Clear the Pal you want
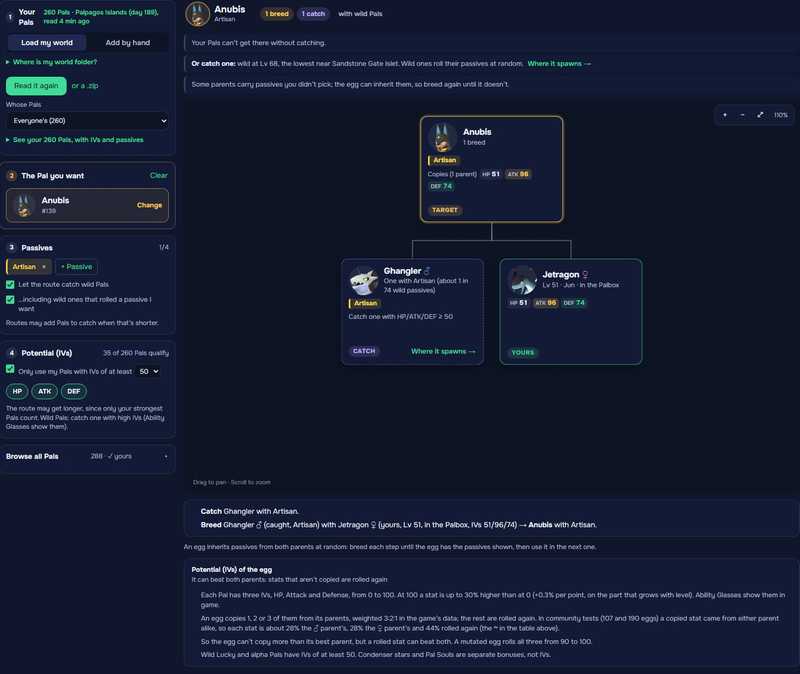This screenshot has height=674, width=800. point(159,176)
